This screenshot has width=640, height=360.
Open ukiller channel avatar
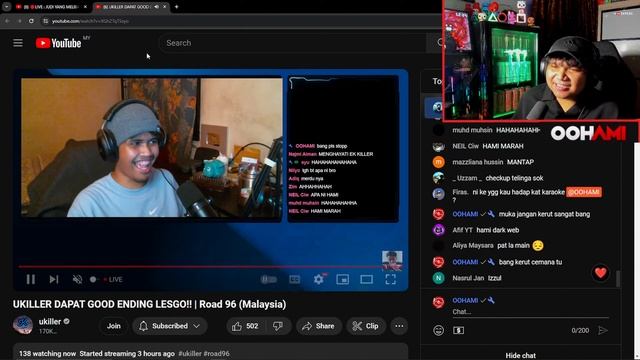coord(23,325)
